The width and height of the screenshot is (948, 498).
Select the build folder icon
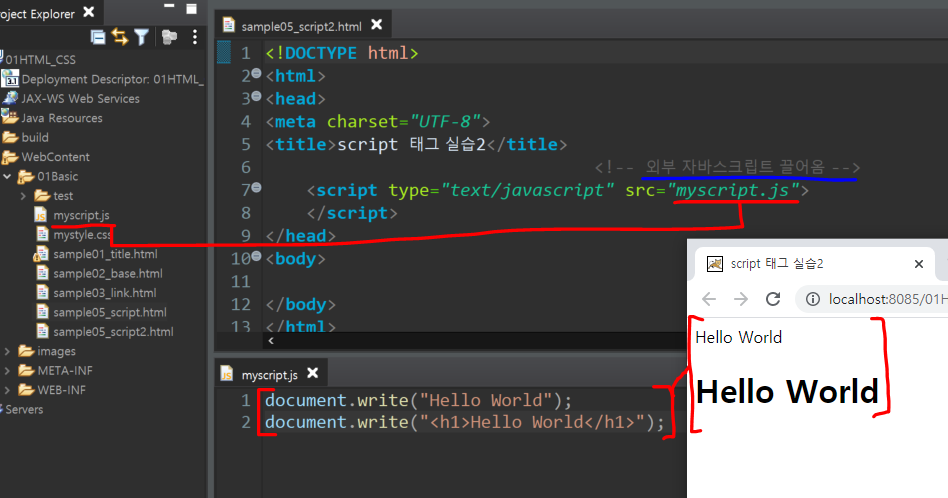(10, 137)
